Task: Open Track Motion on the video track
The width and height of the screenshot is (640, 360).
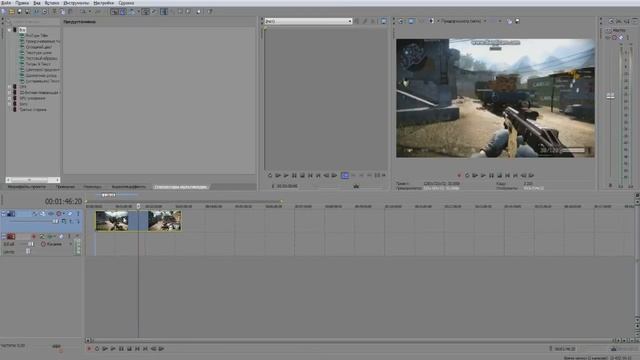Action: click(x=42, y=213)
